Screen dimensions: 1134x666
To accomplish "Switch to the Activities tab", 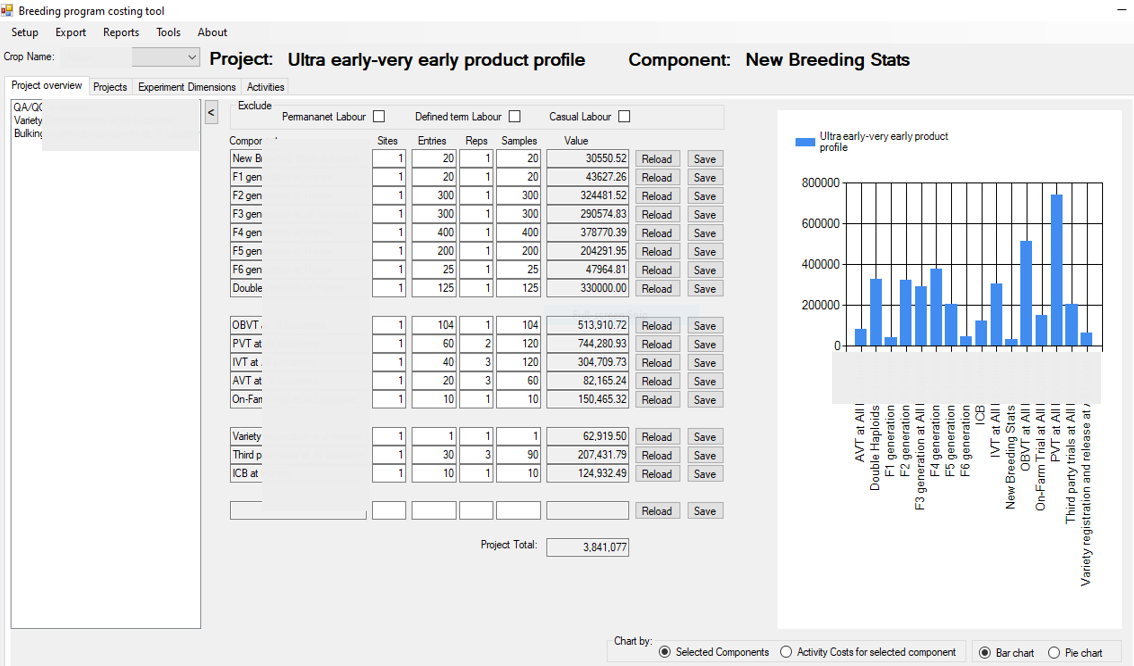I will [x=265, y=87].
